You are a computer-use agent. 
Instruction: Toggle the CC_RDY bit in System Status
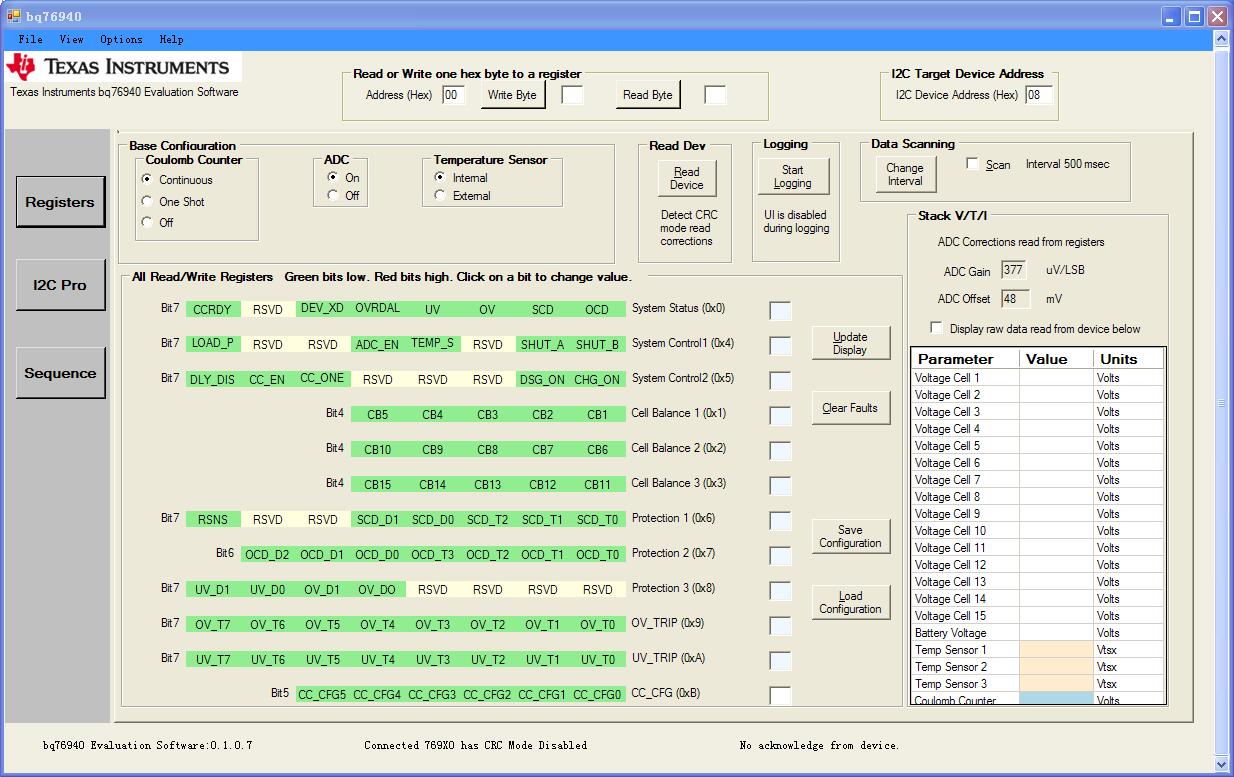[213, 309]
